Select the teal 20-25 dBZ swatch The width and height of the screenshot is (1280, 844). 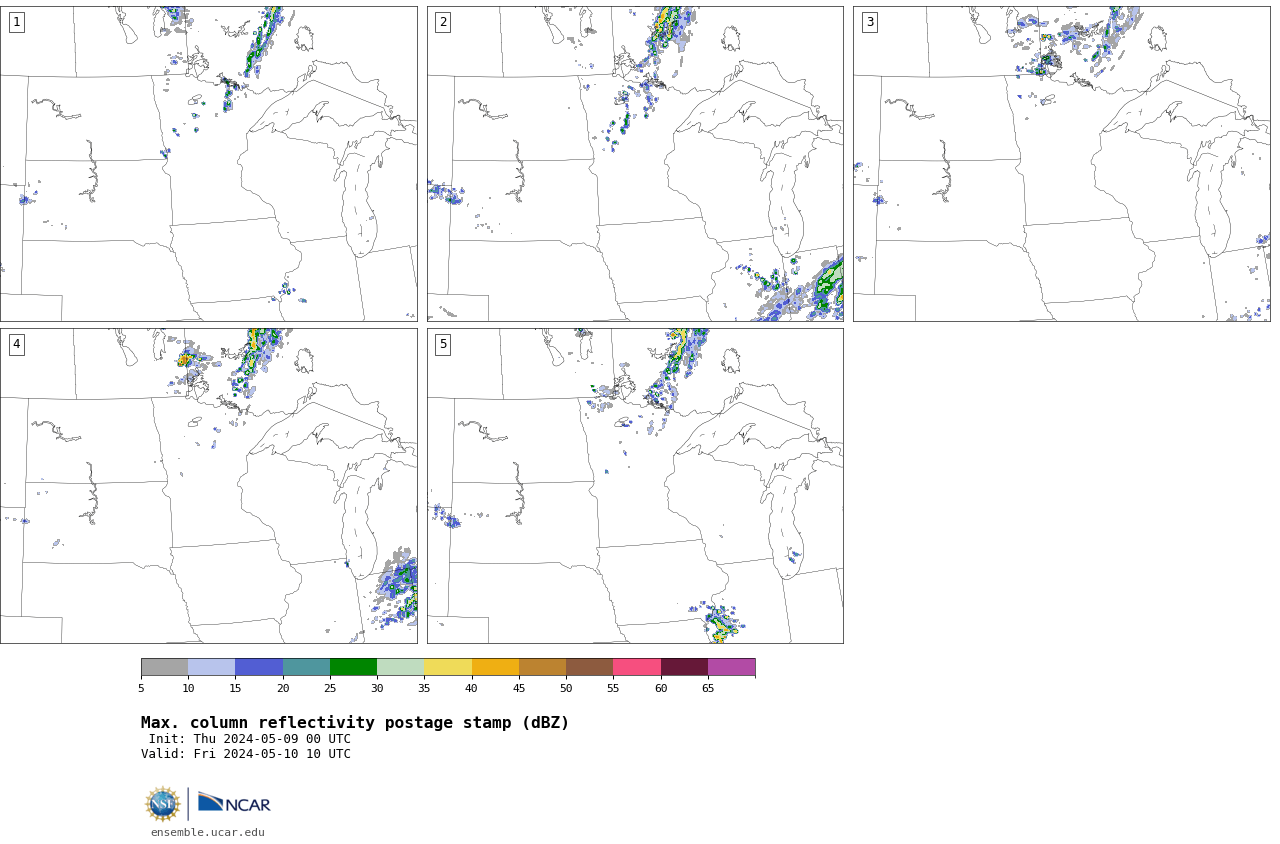pyautogui.click(x=306, y=667)
